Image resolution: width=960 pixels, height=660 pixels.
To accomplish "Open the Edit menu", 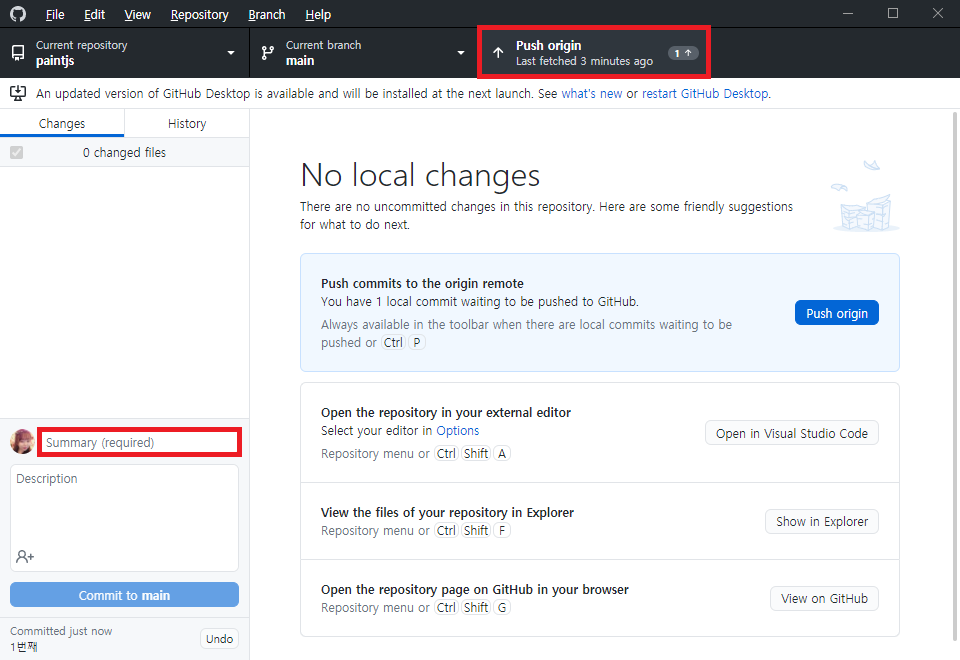I will click(94, 14).
